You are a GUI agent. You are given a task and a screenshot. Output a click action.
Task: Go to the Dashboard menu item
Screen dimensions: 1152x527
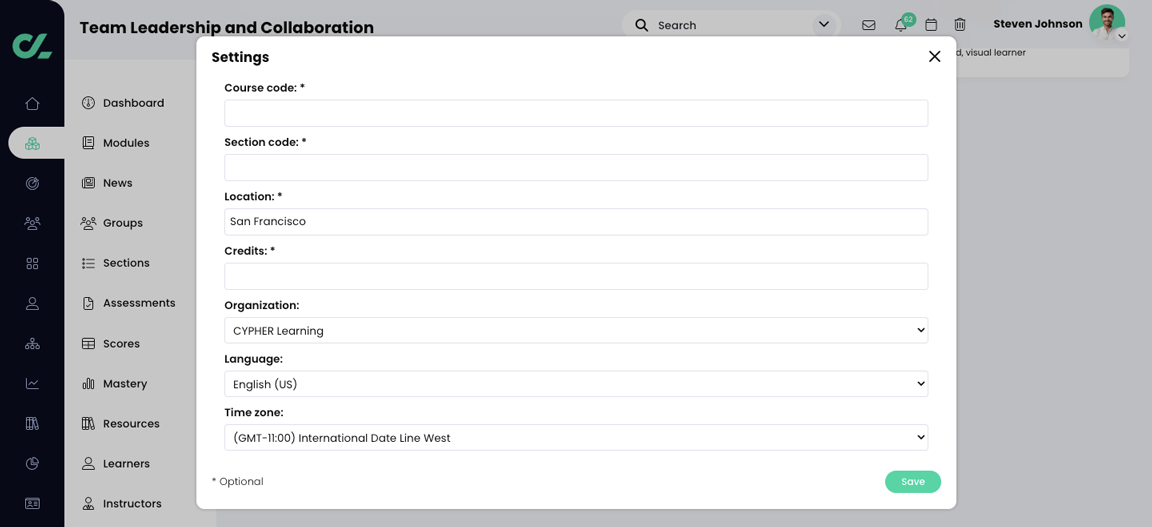tap(123, 103)
